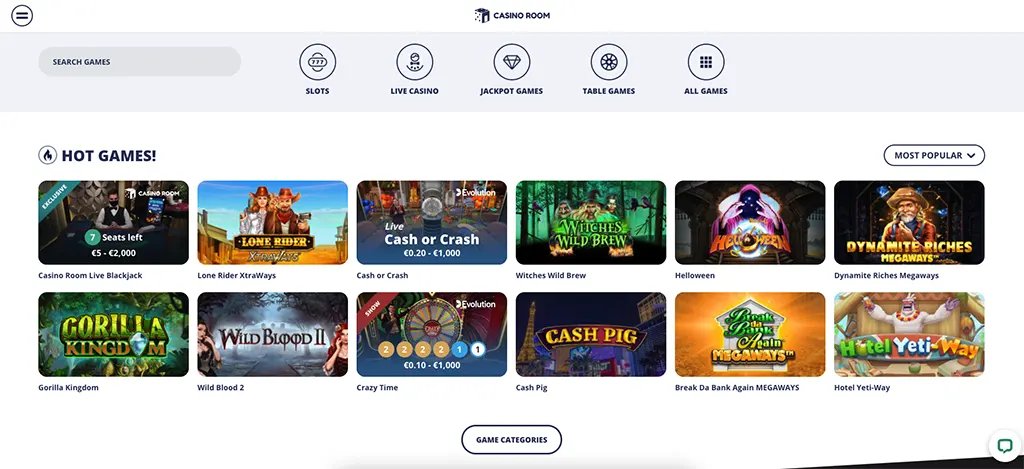This screenshot has width=1024, height=469.
Task: Open the Table Games roulette icon
Action: 609,62
